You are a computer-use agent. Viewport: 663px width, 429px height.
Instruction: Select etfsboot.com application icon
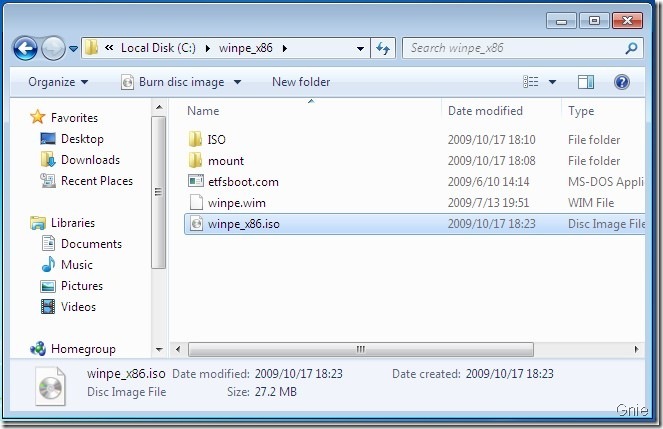pos(195,181)
